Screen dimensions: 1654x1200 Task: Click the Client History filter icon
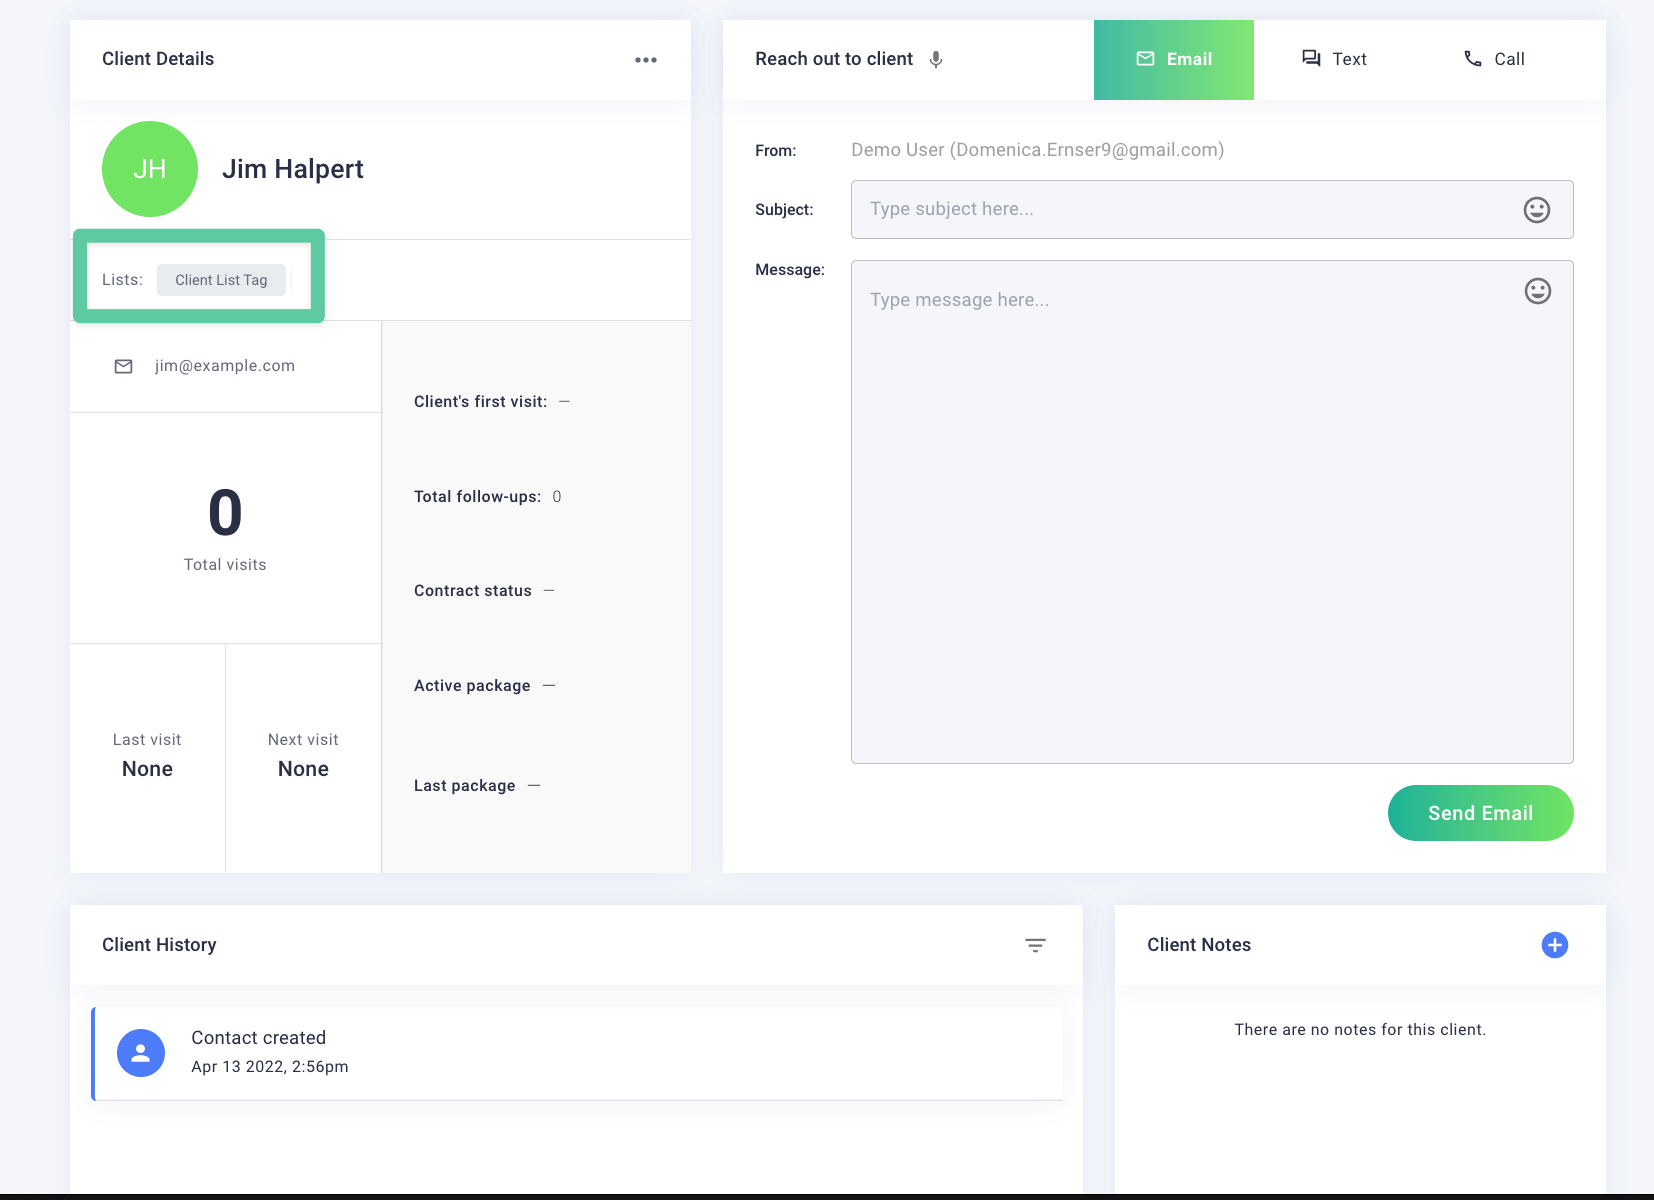[1035, 945]
